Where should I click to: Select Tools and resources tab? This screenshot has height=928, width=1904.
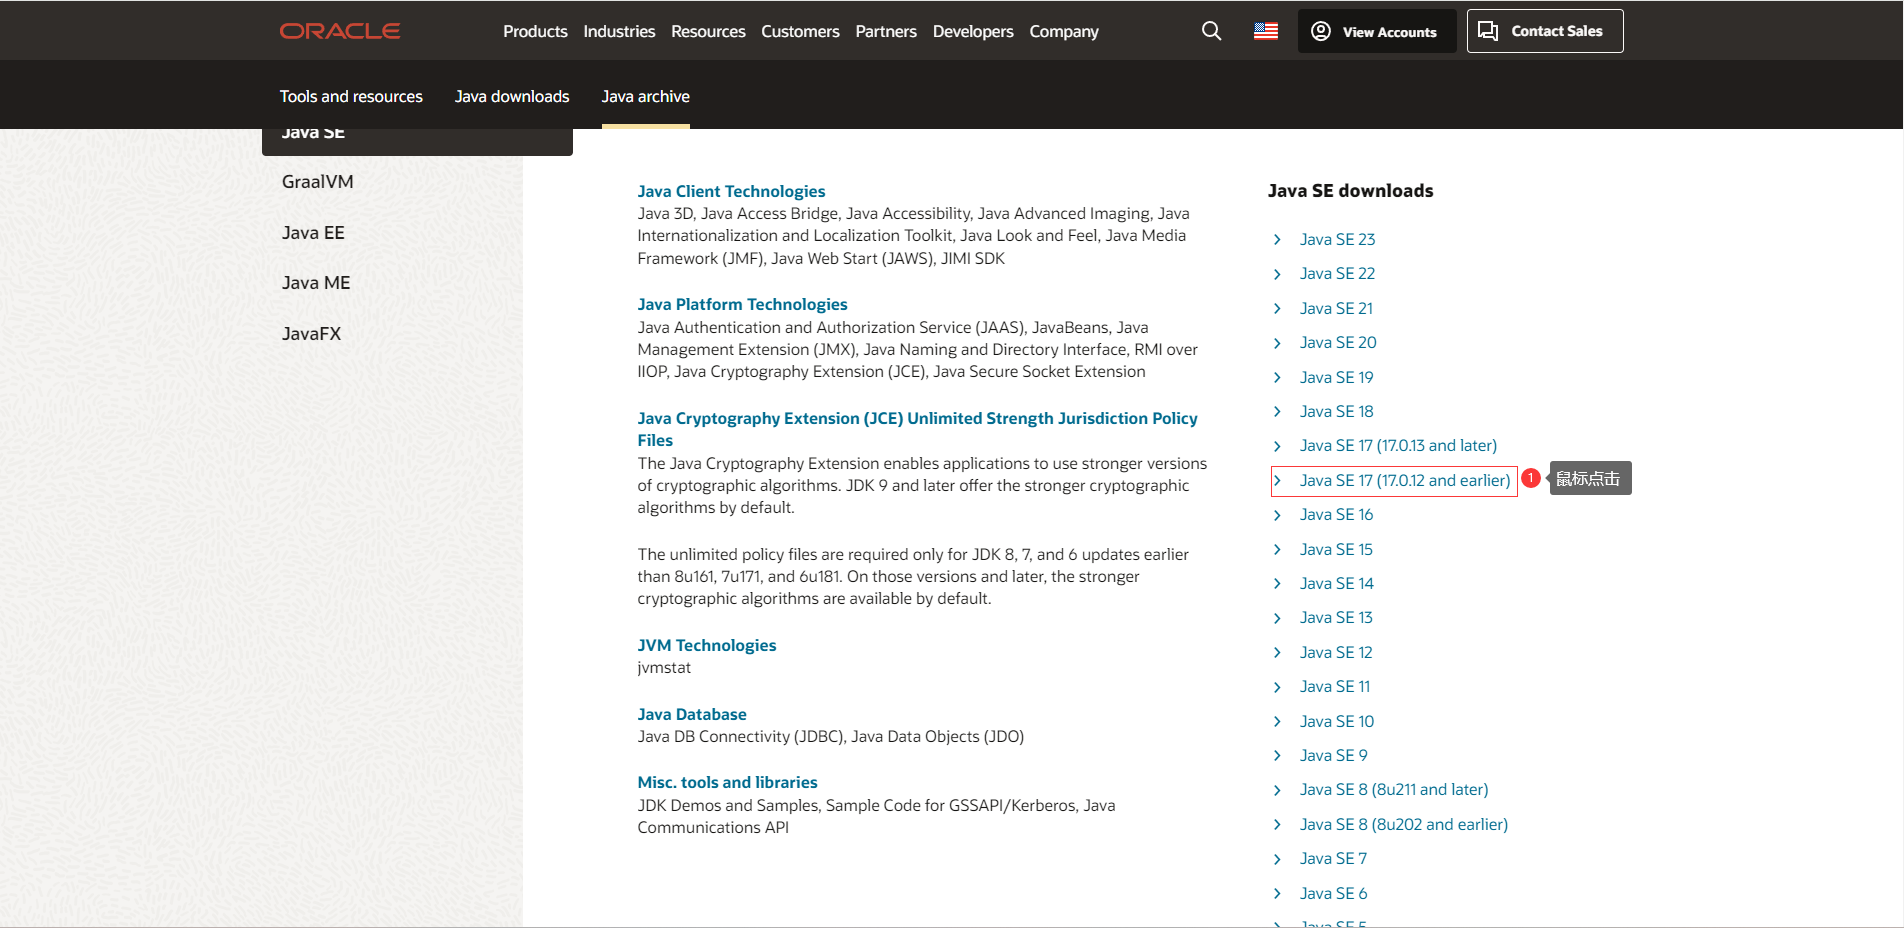pos(351,96)
